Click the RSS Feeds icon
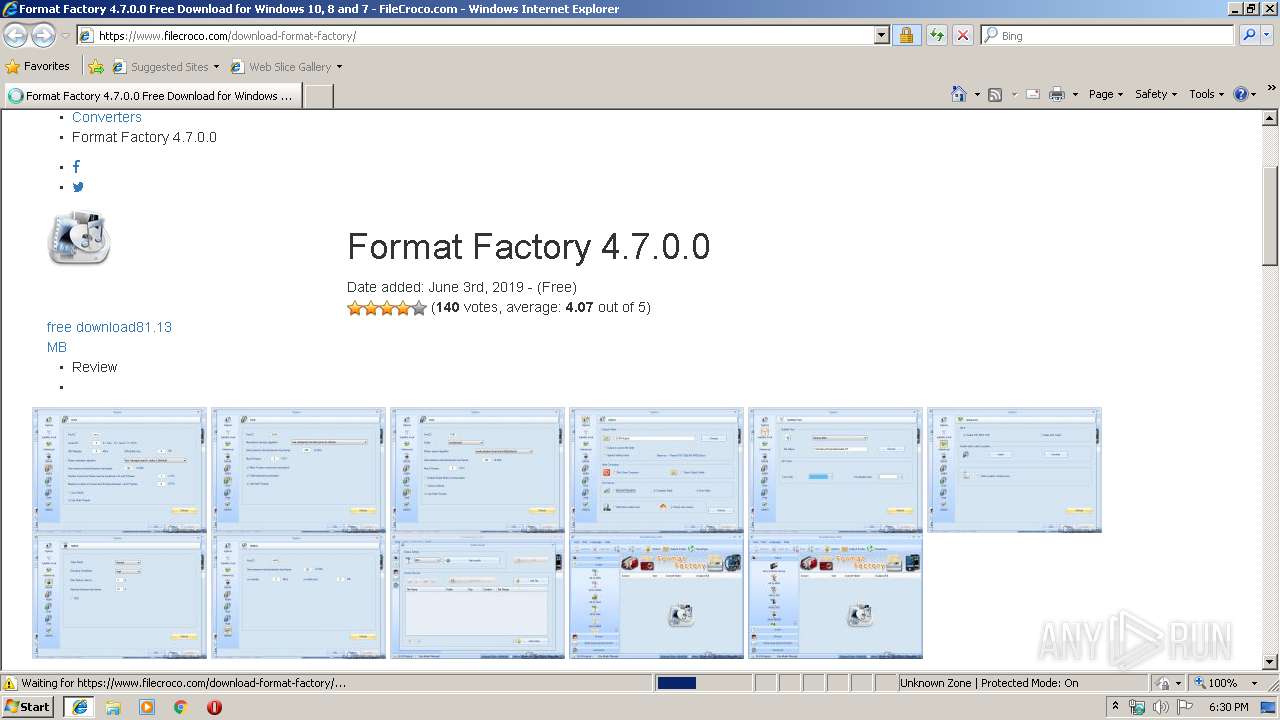This screenshot has height=720, width=1280. [995, 94]
